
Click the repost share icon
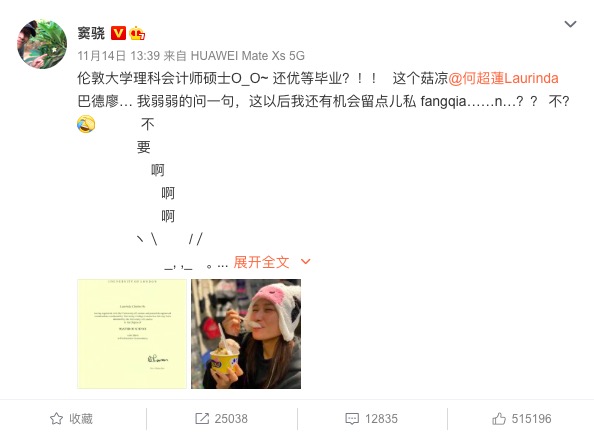[202, 419]
